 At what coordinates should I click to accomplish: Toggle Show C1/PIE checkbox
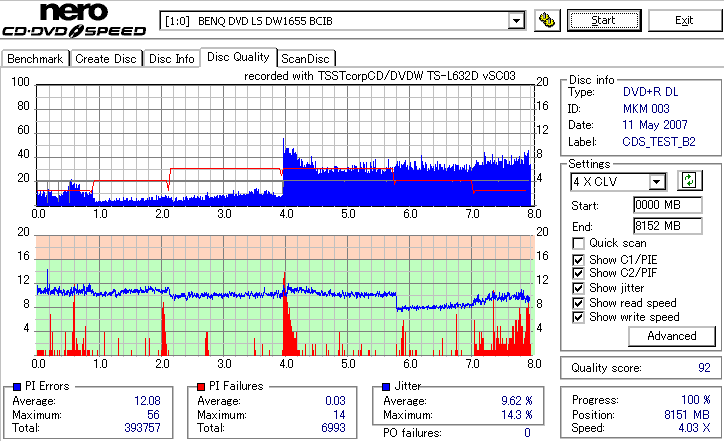[578, 260]
